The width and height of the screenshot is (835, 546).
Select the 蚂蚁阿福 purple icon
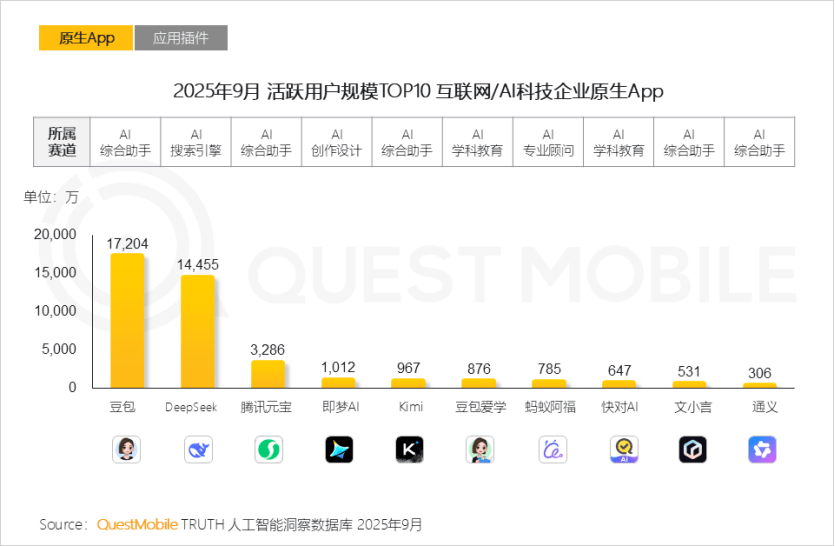552,450
